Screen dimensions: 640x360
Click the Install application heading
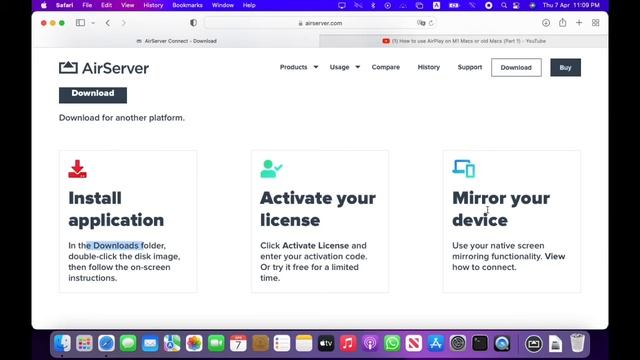click(116, 209)
